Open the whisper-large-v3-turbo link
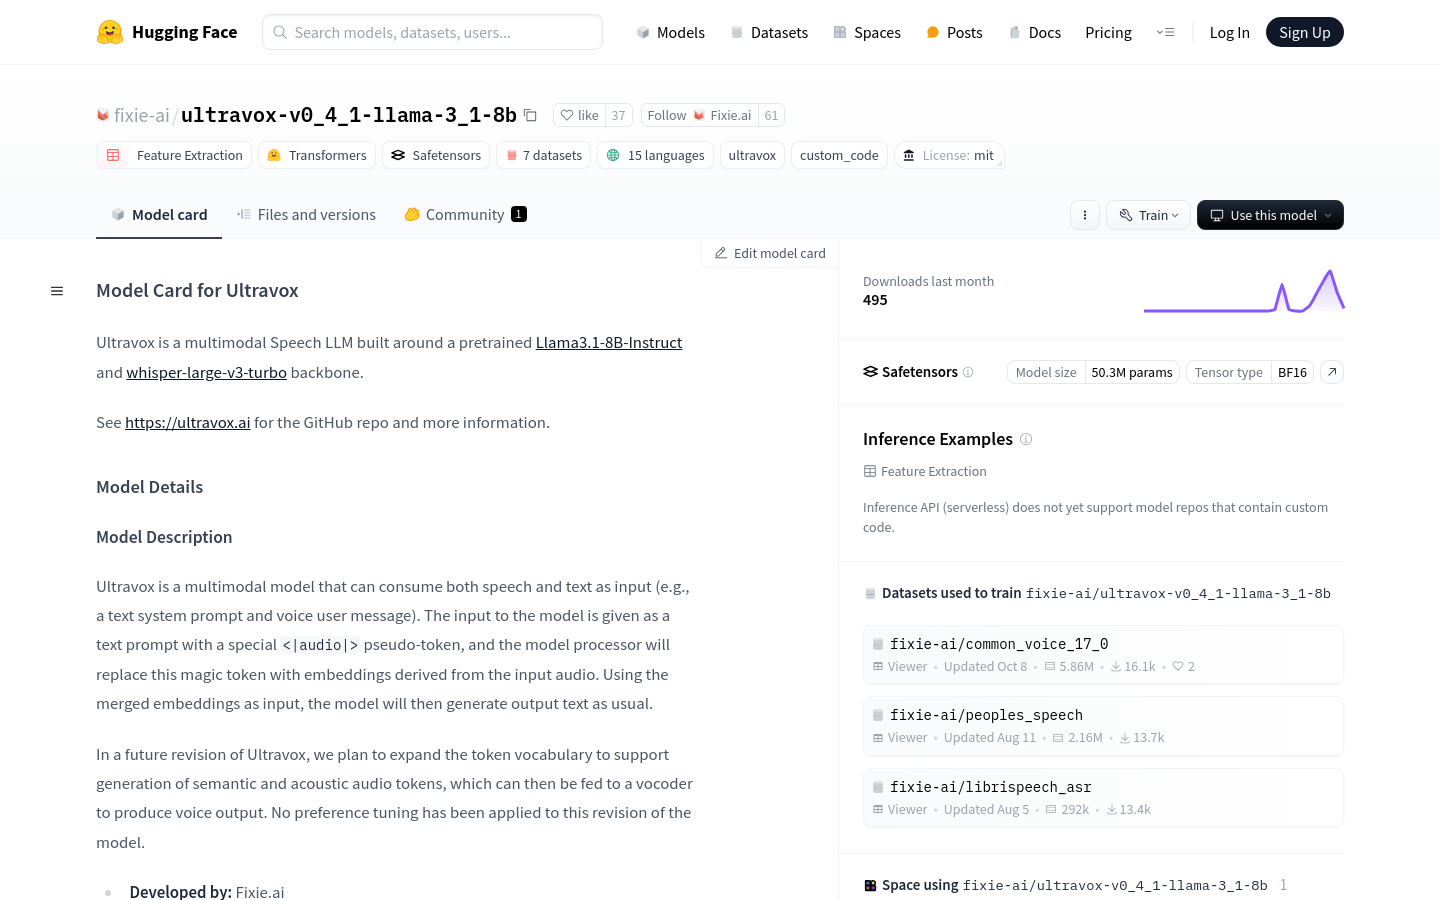Image resolution: width=1440 pixels, height=900 pixels. (x=206, y=372)
